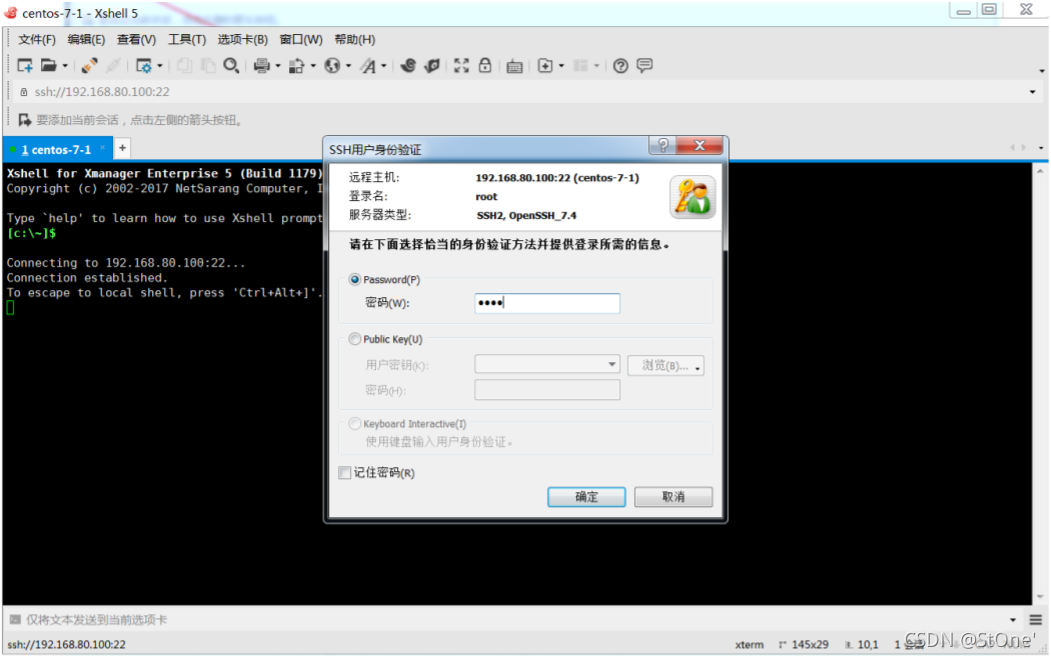Click the lock screen padlock icon
Image resolution: width=1051 pixels, height=658 pixels.
485,65
